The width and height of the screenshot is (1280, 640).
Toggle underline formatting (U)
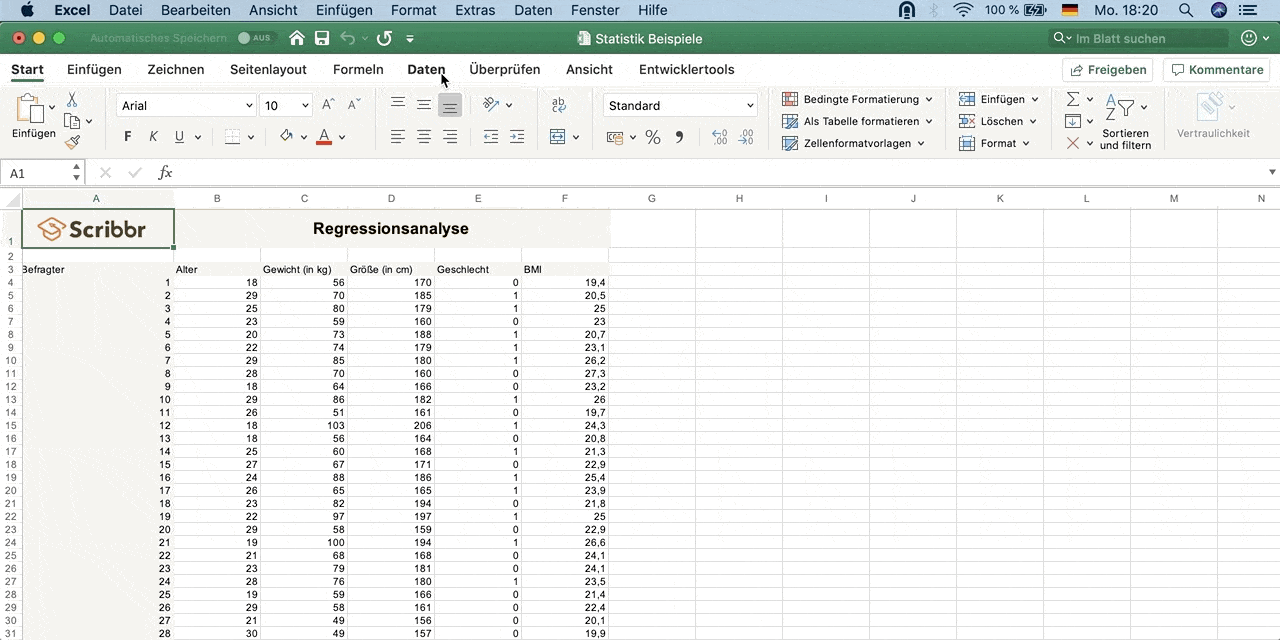coord(179,137)
